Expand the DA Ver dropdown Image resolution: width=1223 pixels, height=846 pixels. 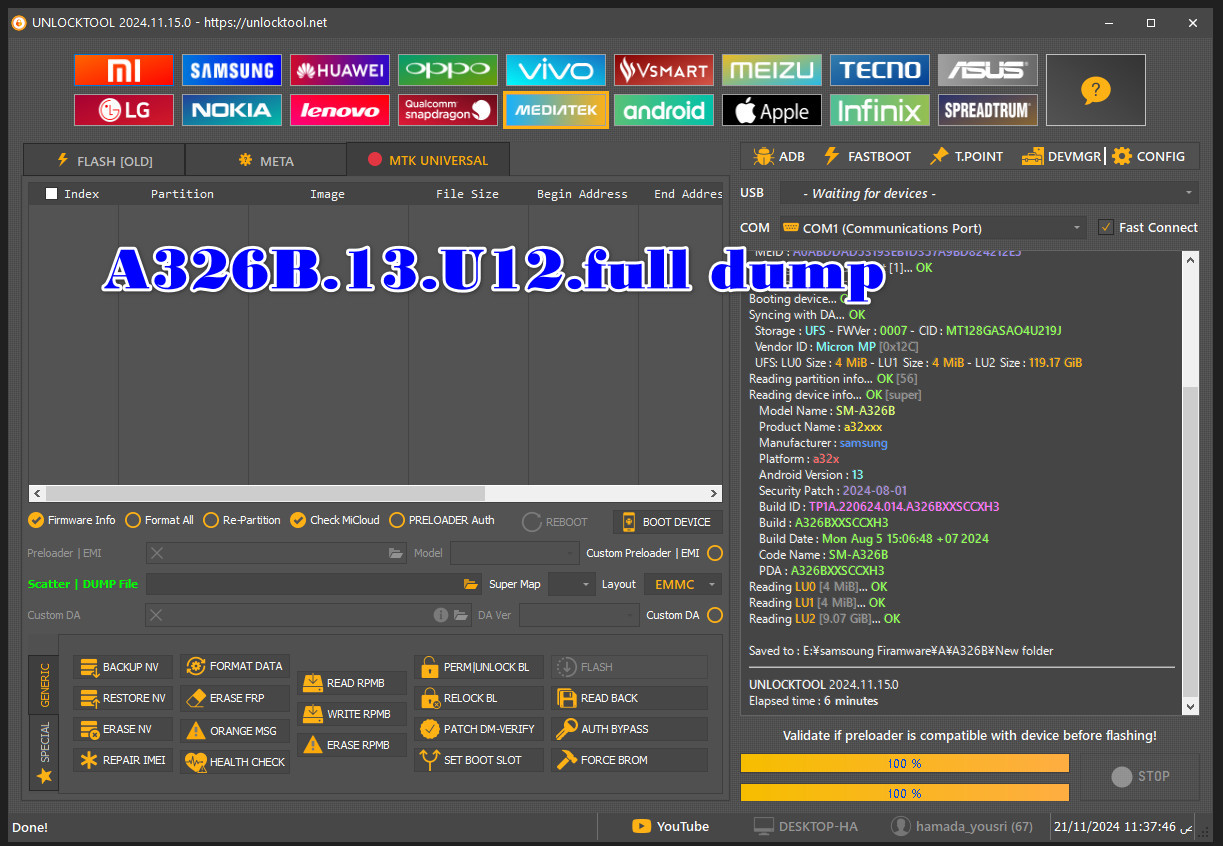point(579,615)
